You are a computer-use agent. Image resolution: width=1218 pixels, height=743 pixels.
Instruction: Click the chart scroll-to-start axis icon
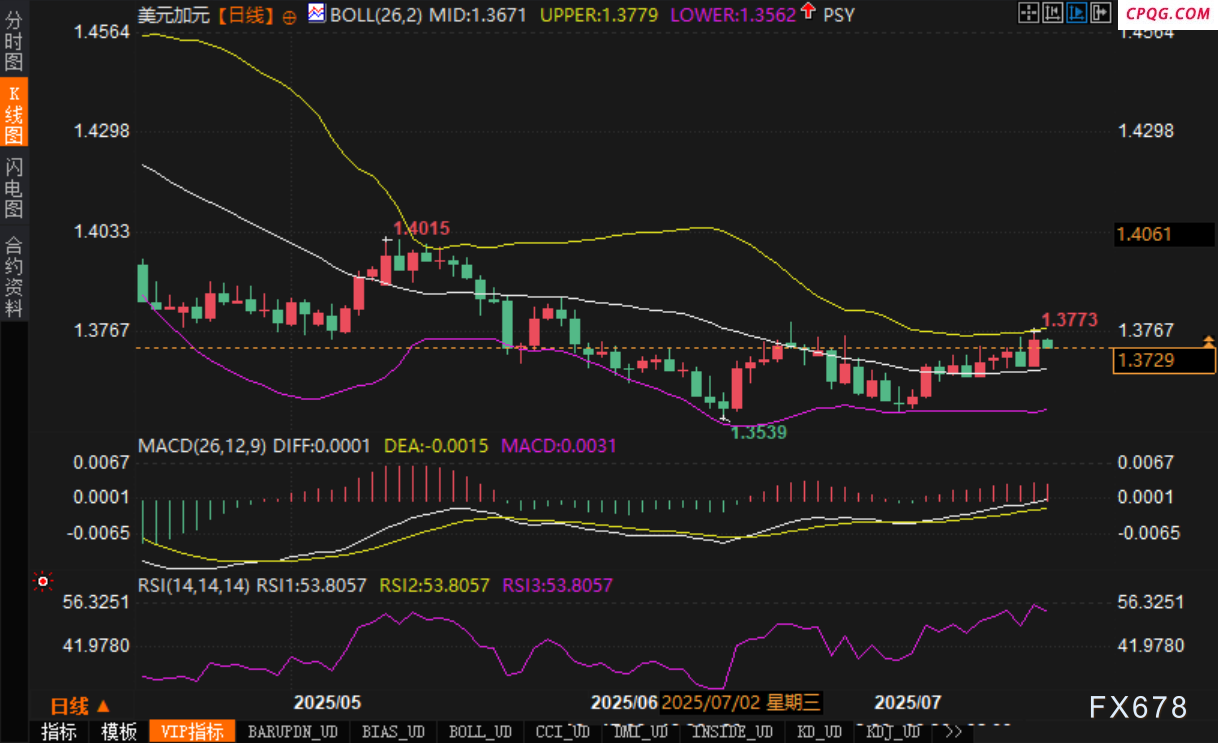1052,13
